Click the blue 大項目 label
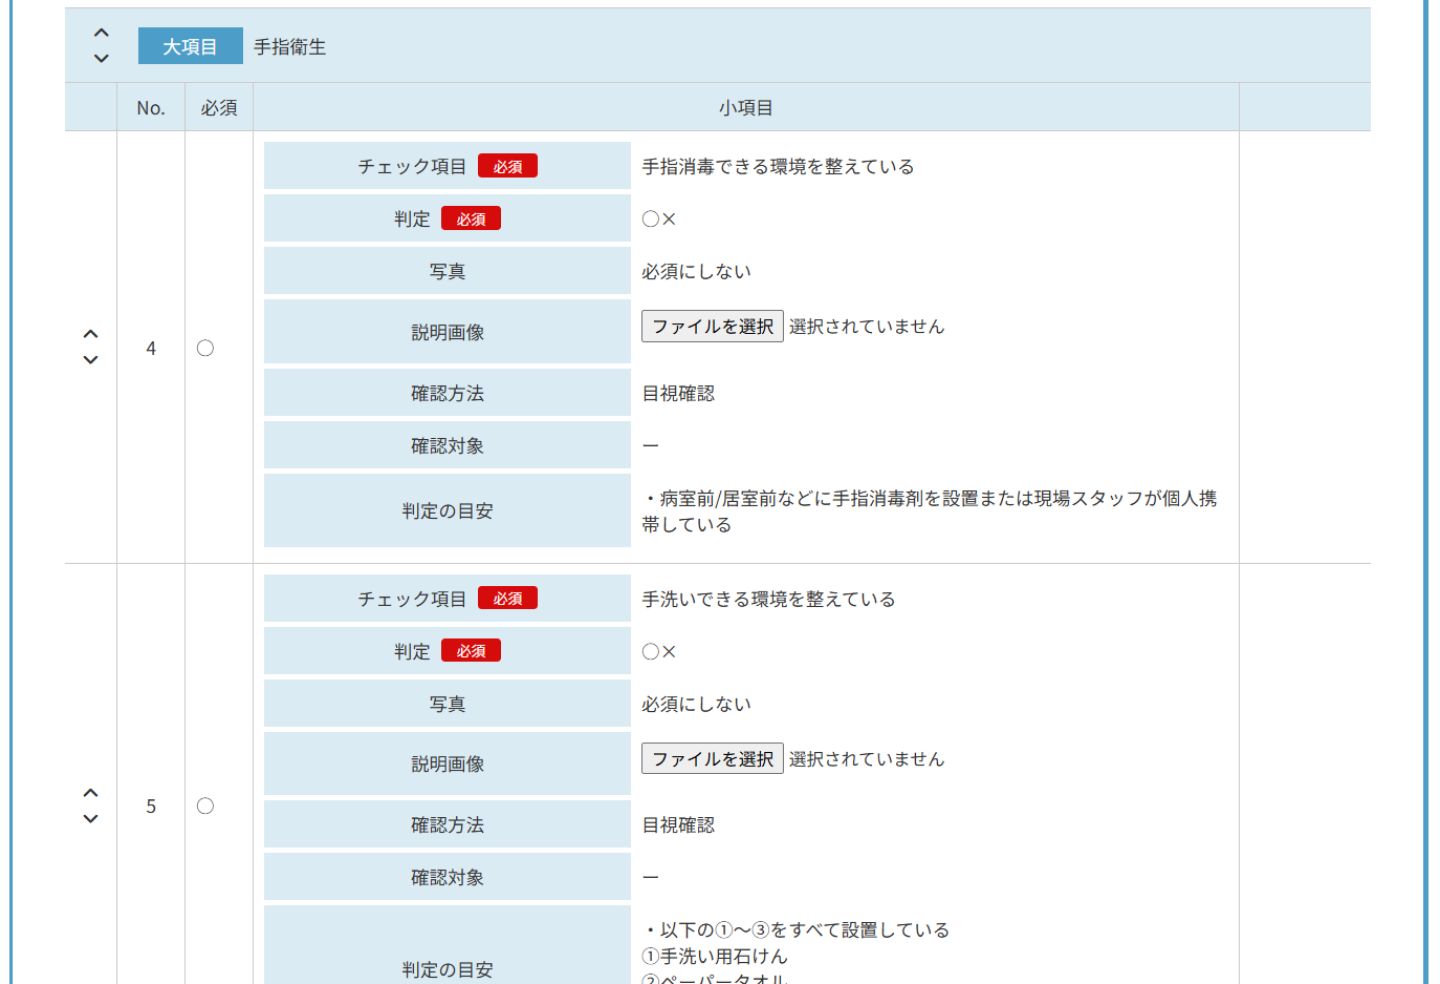This screenshot has width=1440, height=984. point(190,47)
